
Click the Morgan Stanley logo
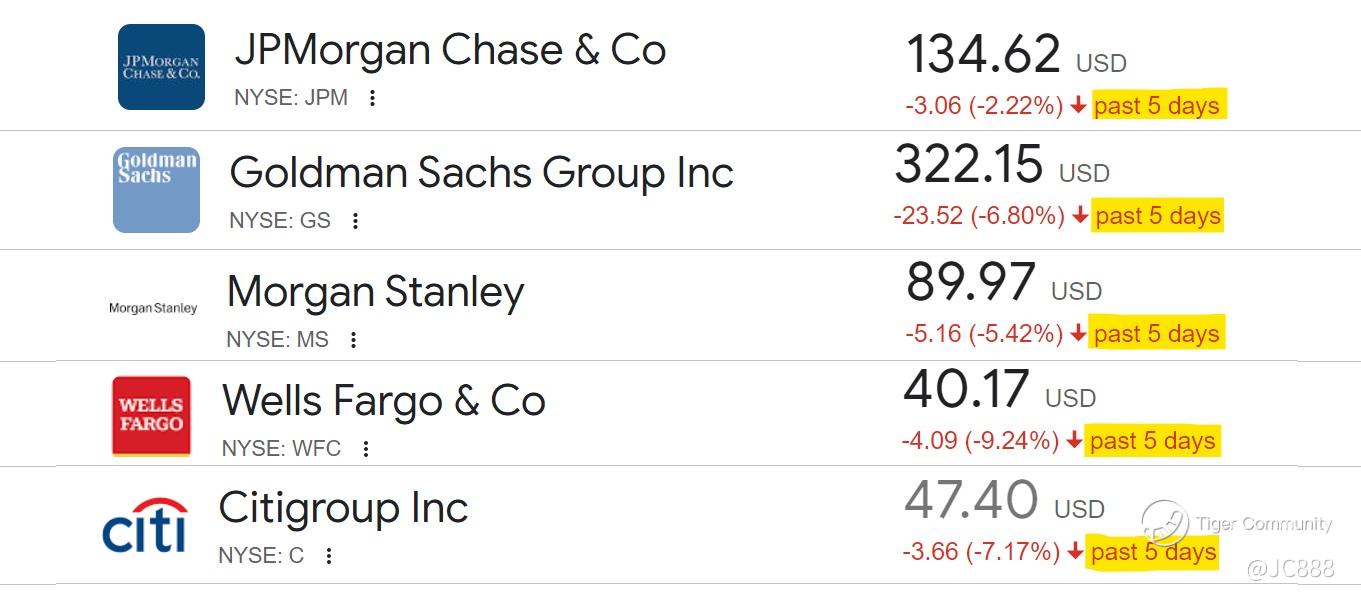pyautogui.click(x=153, y=308)
